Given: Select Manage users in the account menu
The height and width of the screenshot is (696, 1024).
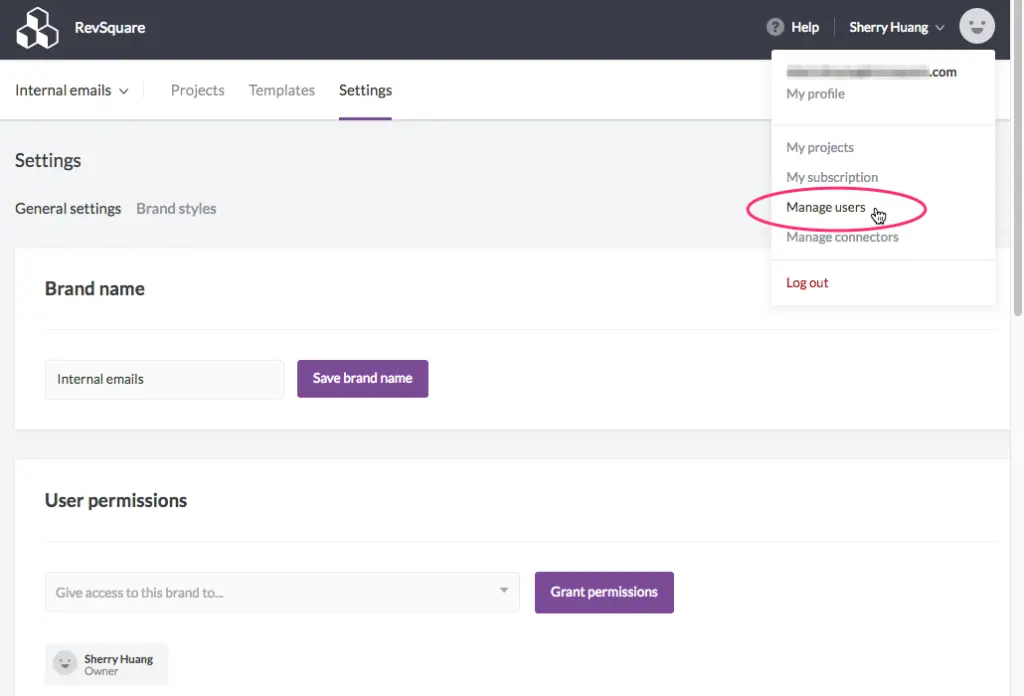Looking at the screenshot, I should point(825,208).
